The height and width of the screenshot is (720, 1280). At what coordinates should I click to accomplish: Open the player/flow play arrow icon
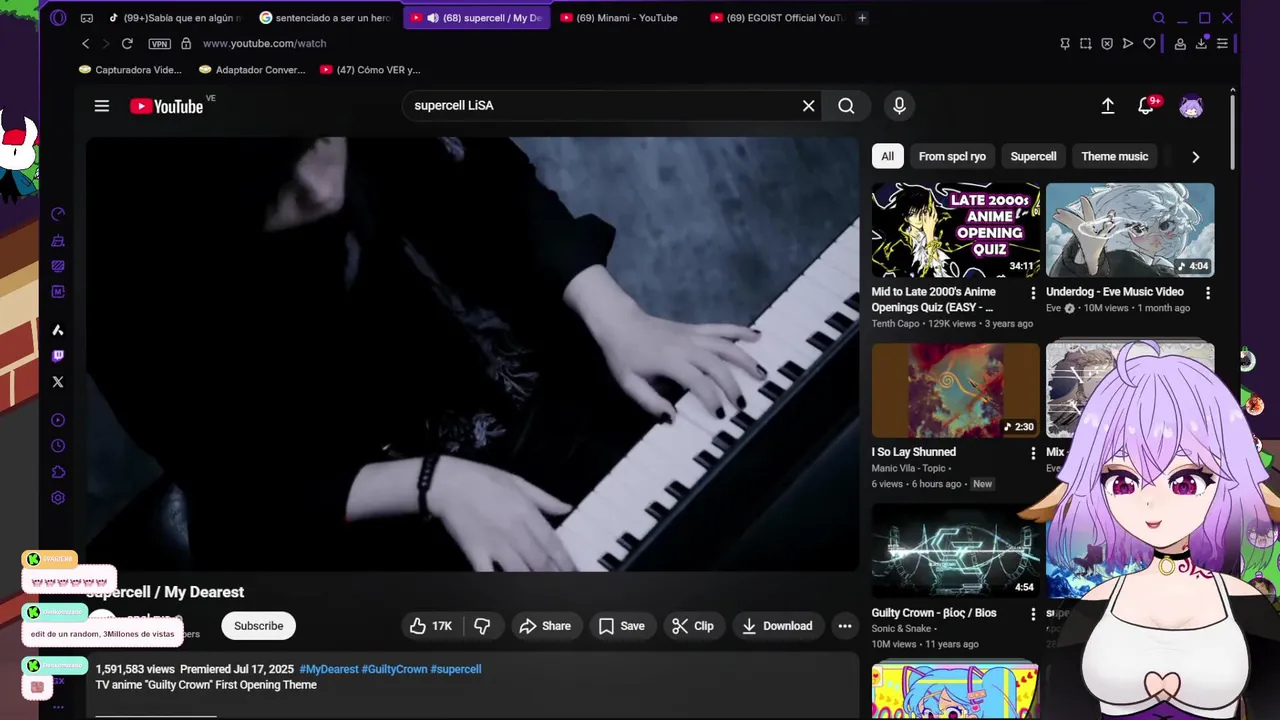click(1128, 43)
